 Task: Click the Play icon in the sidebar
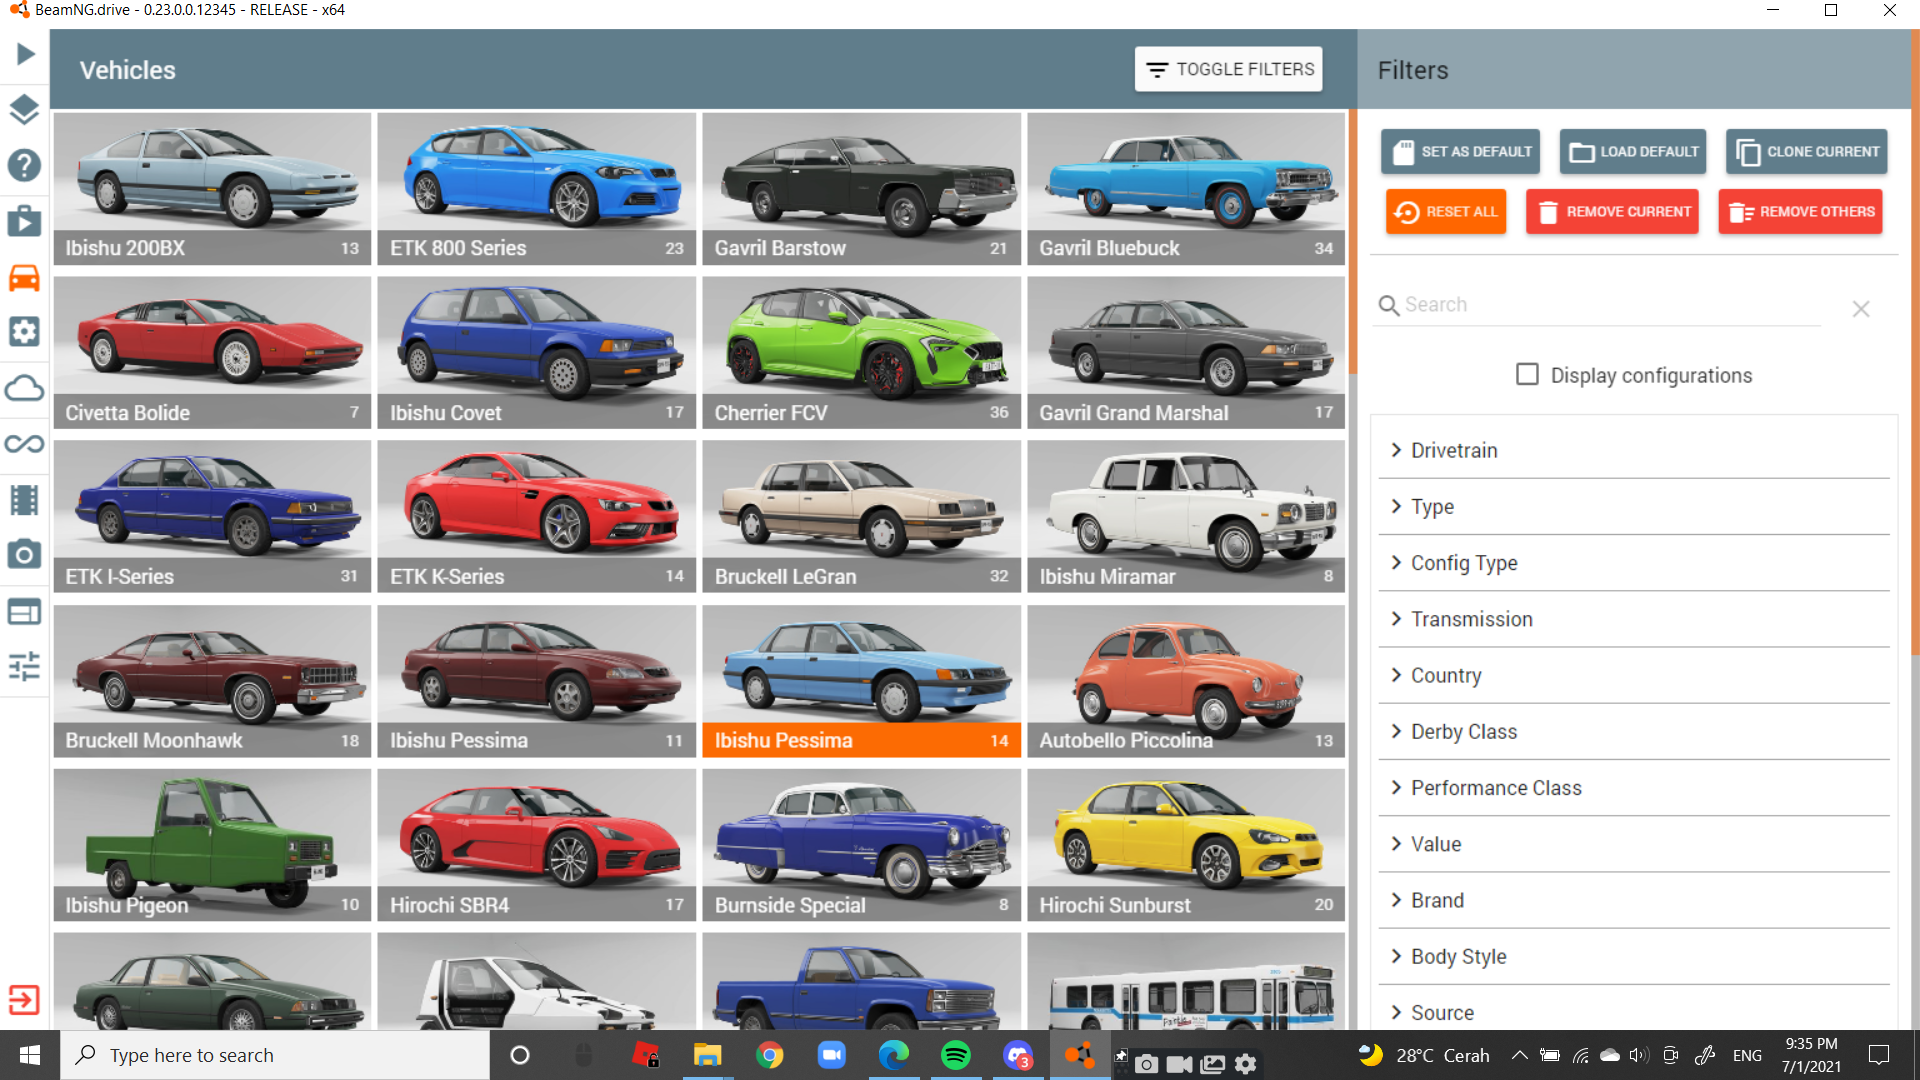[x=25, y=54]
